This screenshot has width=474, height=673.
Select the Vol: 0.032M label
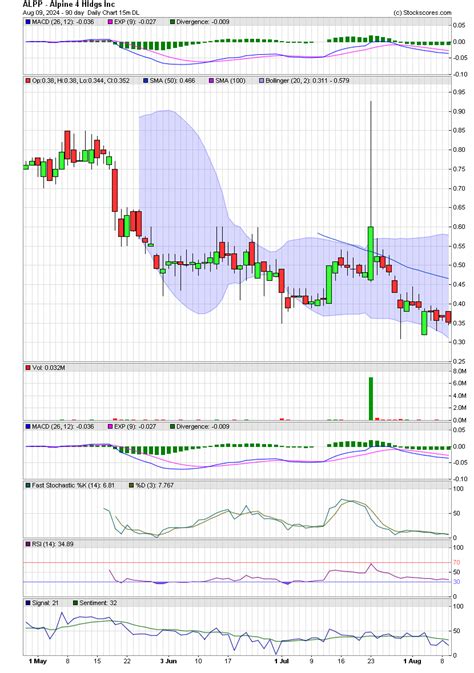49,368
